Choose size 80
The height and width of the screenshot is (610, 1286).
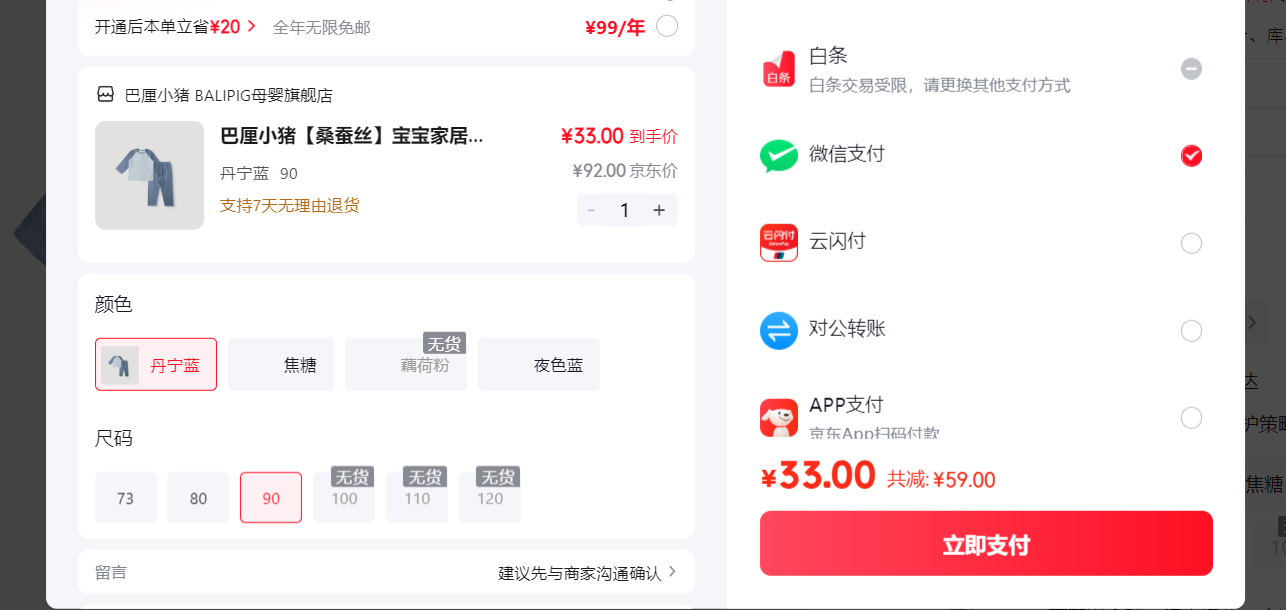(198, 498)
